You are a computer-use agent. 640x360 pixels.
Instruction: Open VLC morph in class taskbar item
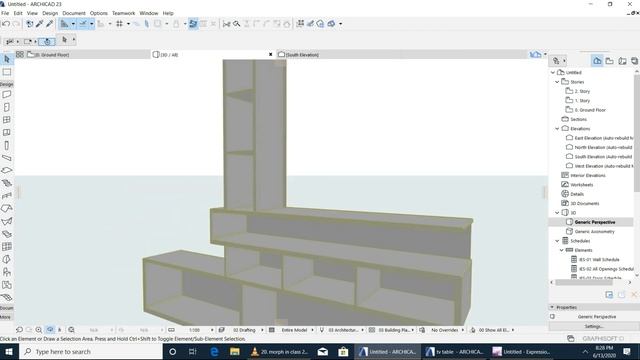(279, 352)
